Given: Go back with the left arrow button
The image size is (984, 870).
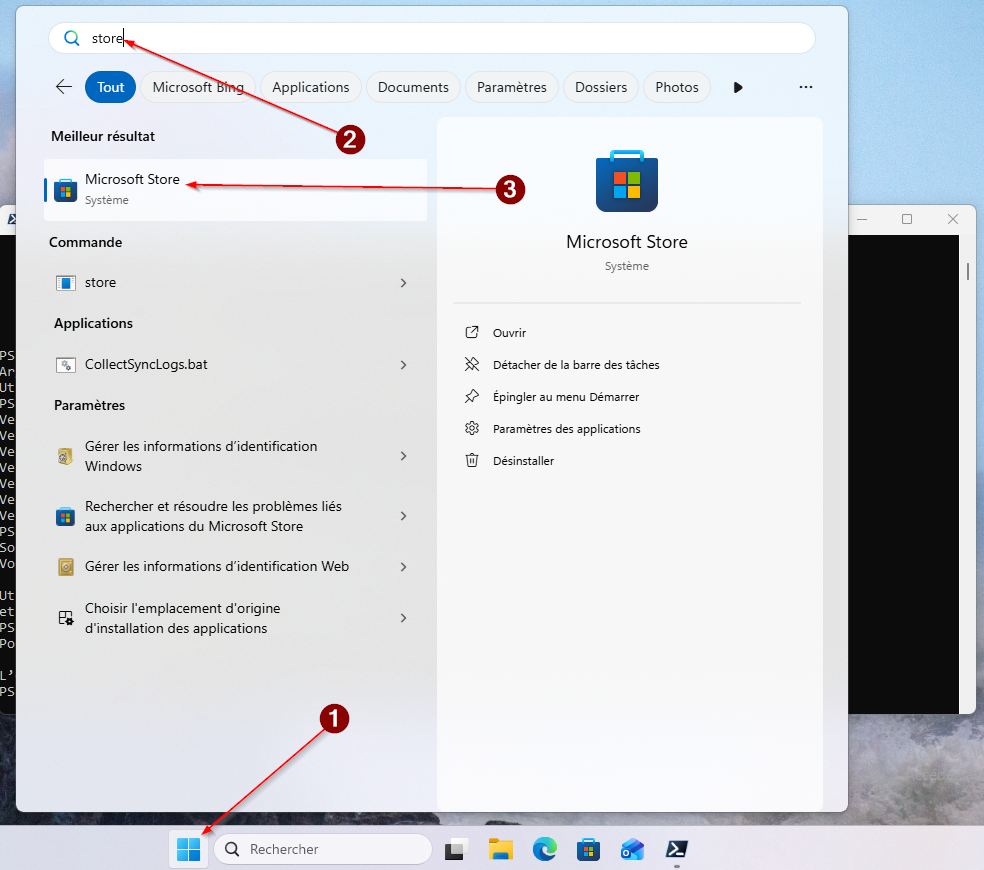Looking at the screenshot, I should point(64,87).
